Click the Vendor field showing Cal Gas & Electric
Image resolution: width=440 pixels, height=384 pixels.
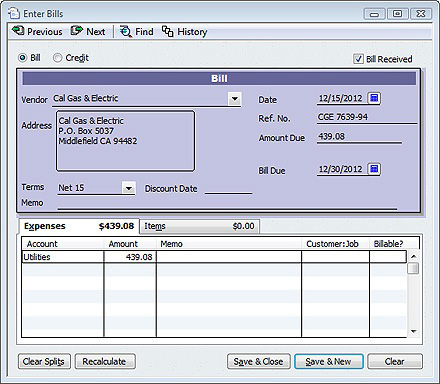(140, 99)
